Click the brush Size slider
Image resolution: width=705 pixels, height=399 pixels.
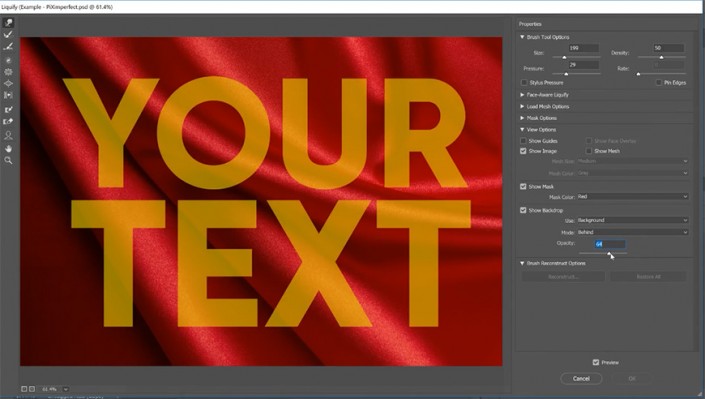(x=576, y=57)
